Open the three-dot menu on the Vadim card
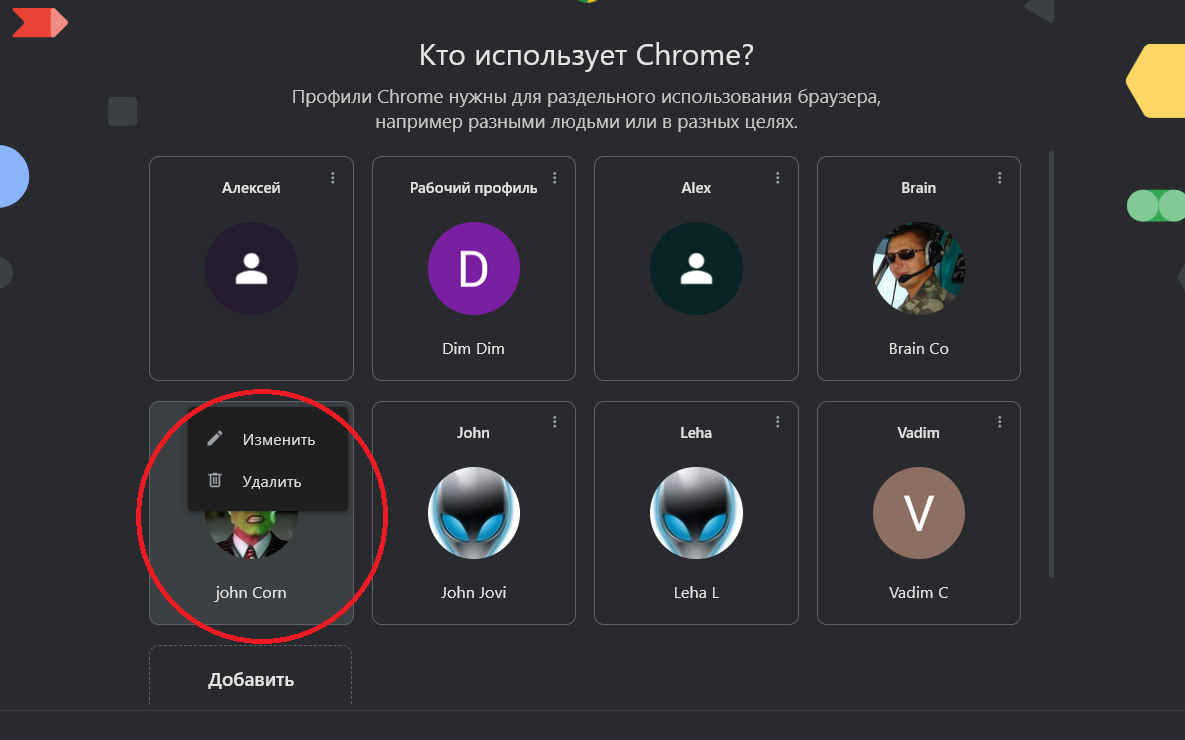The width and height of the screenshot is (1185, 740). point(1000,422)
